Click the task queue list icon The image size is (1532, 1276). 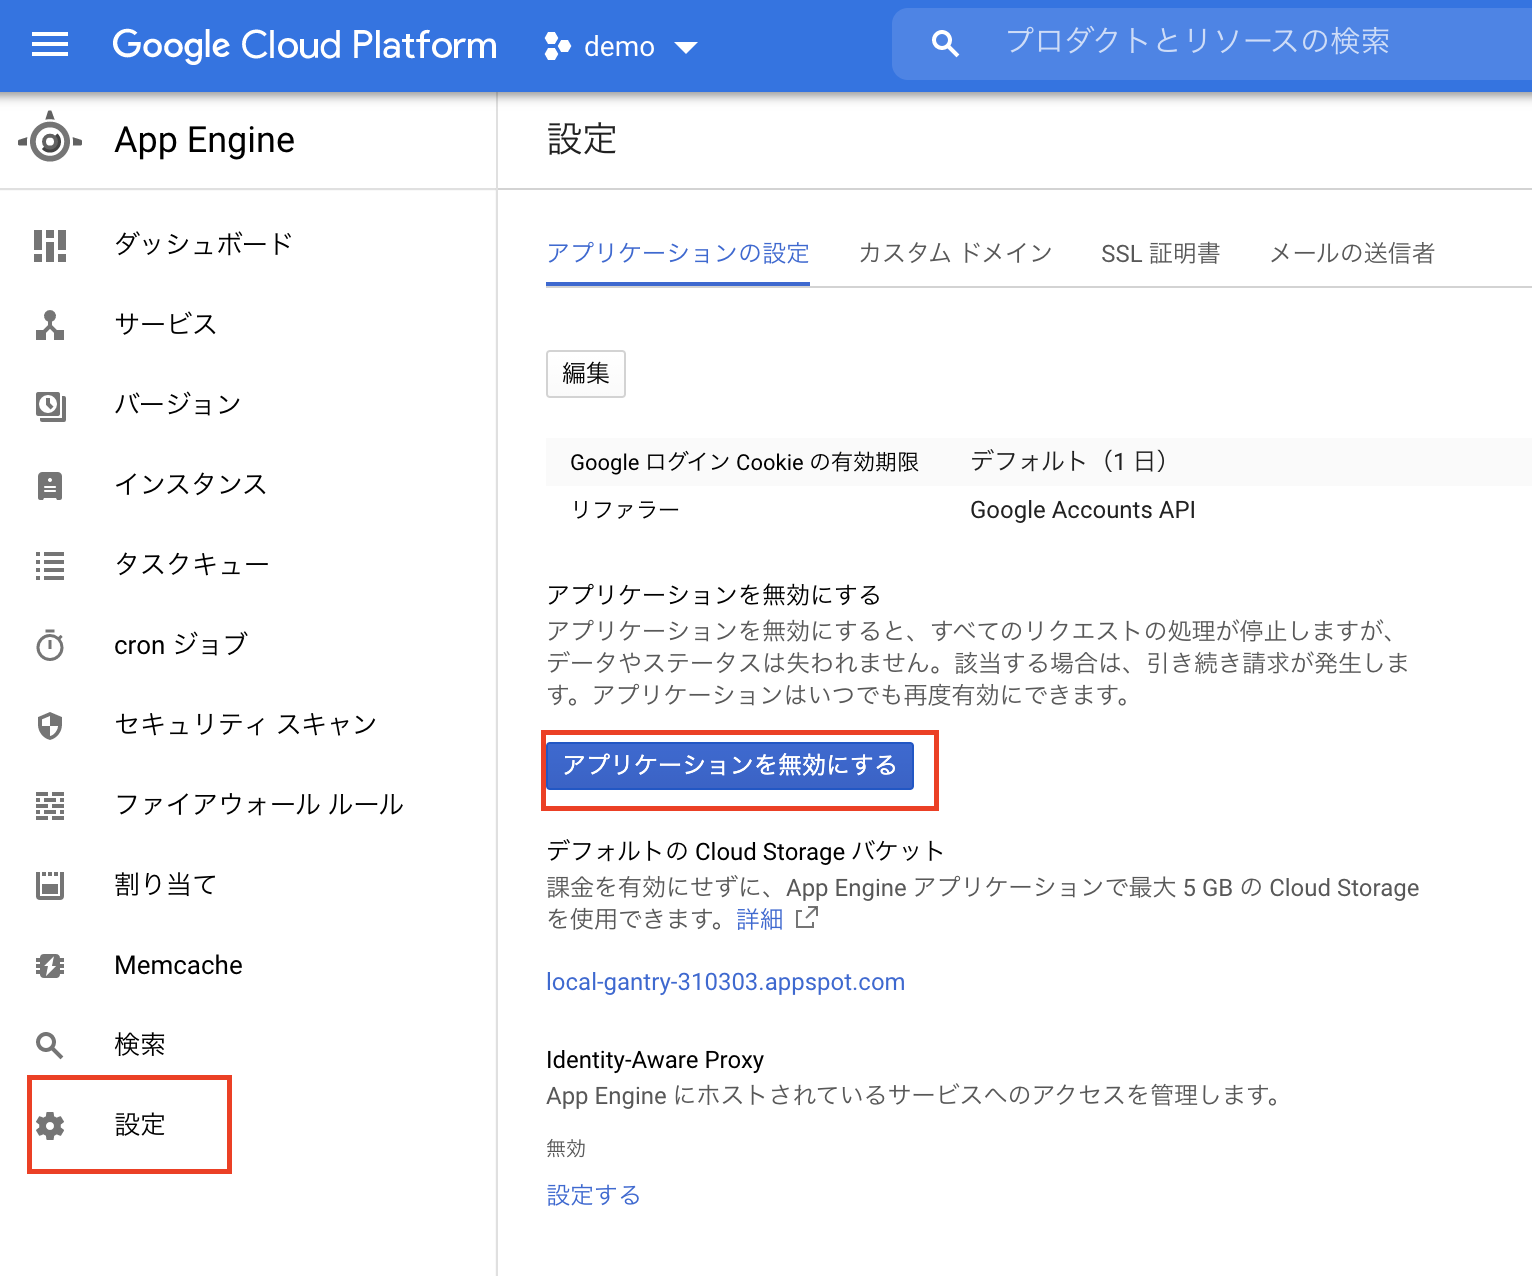click(x=50, y=565)
